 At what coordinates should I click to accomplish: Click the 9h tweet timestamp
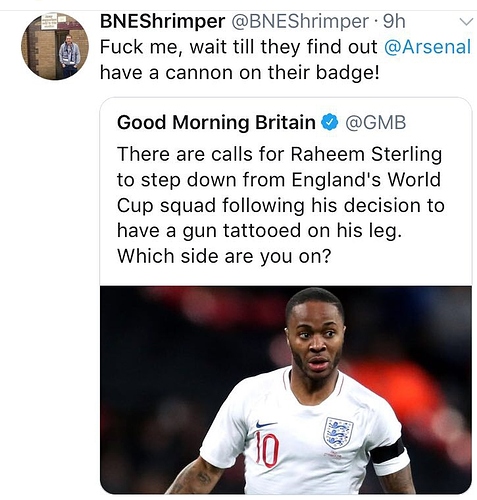pos(394,21)
